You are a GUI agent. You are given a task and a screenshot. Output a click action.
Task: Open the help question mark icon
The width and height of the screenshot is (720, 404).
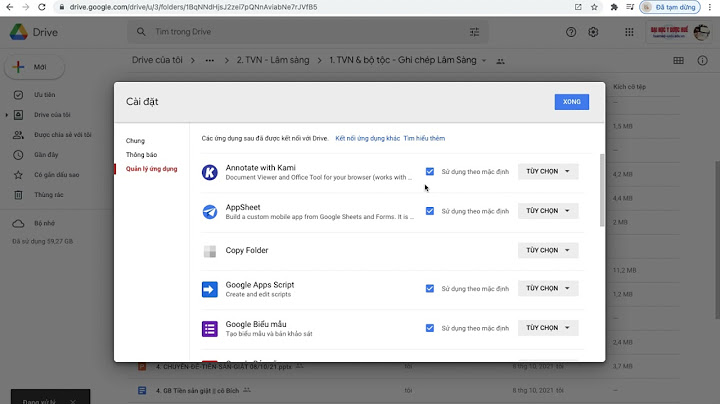tap(571, 32)
